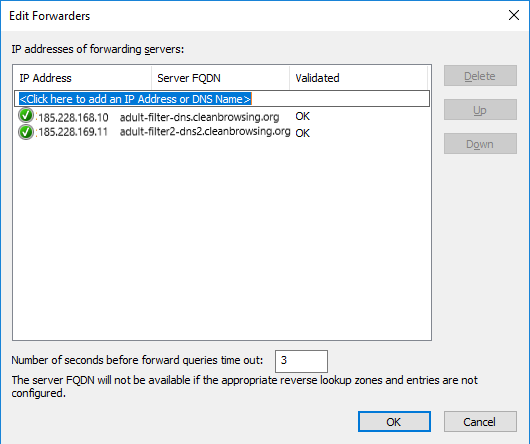Image resolution: width=530 pixels, height=444 pixels.
Task: Confirm with the OK button
Action: (394, 422)
